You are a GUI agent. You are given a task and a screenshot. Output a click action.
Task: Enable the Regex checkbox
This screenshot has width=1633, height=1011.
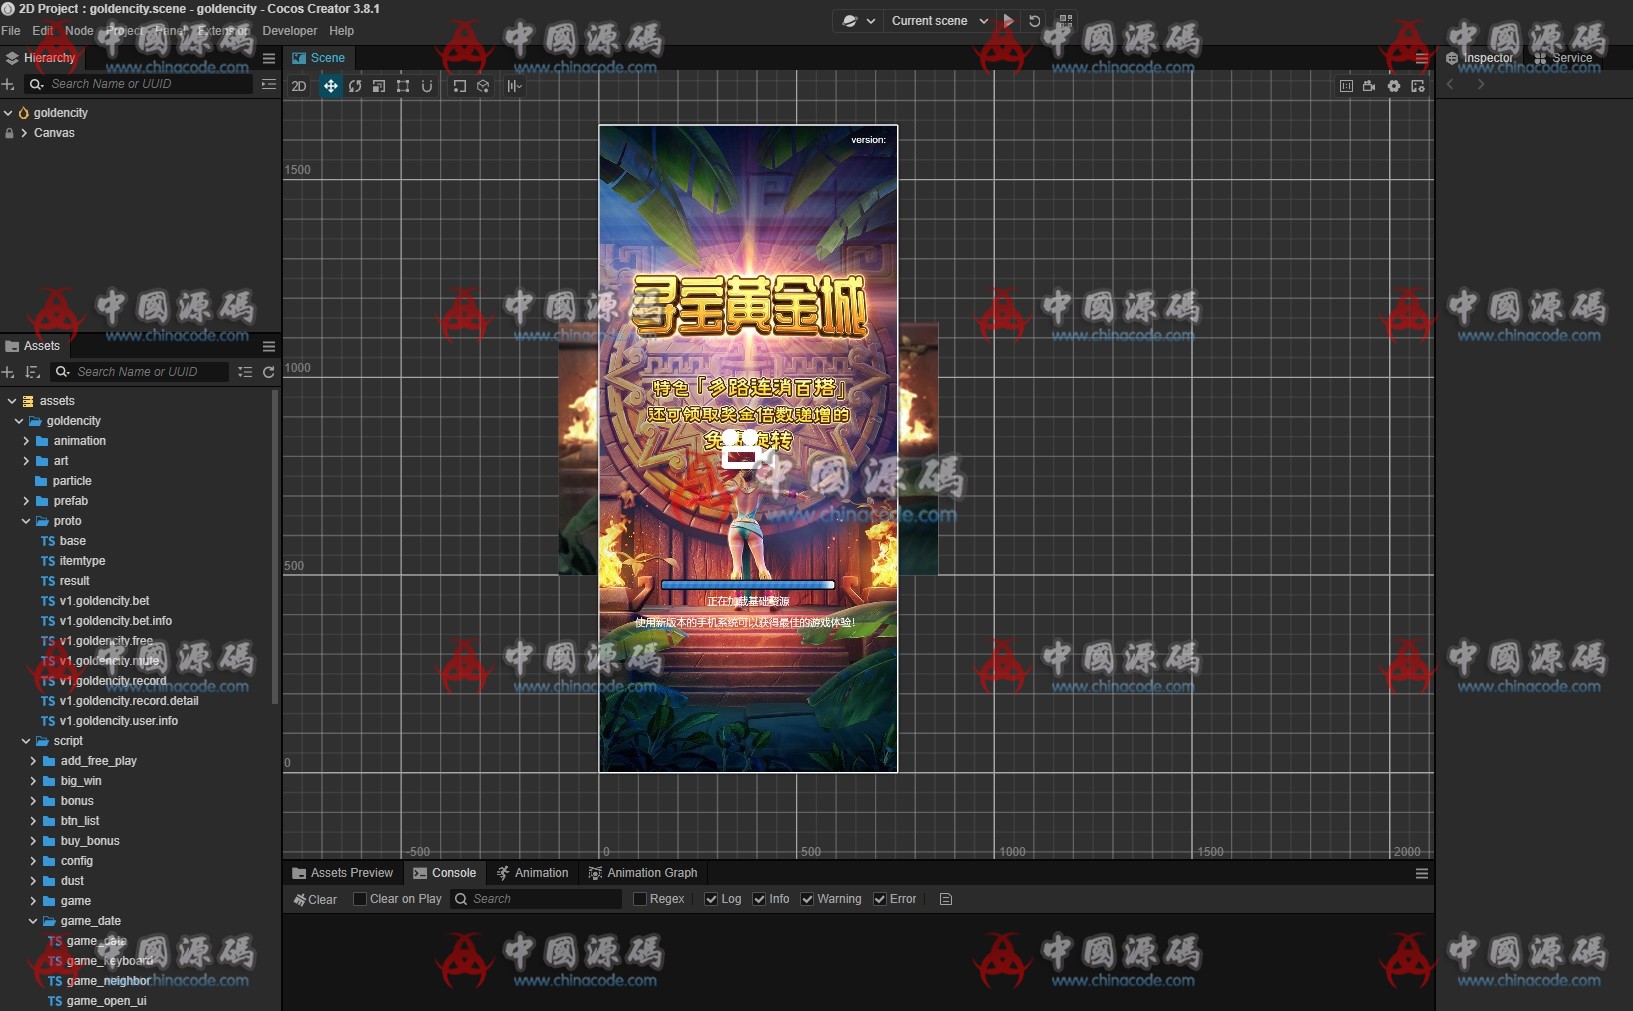point(640,899)
